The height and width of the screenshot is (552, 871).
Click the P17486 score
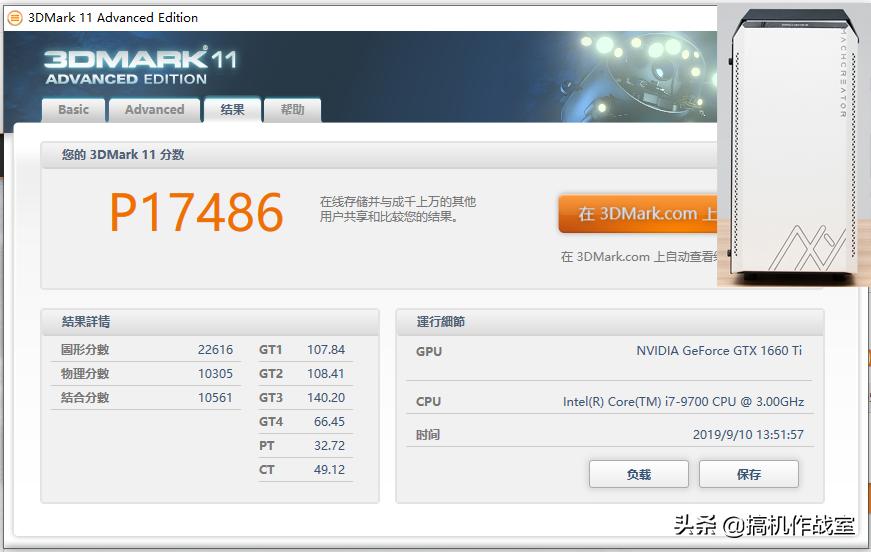[x=196, y=212]
